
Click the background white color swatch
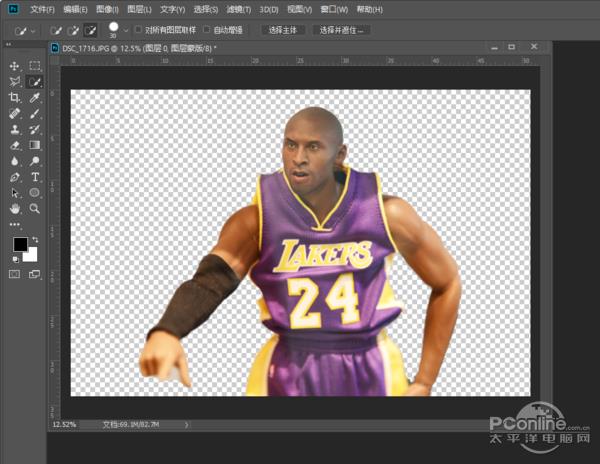pos(32,256)
